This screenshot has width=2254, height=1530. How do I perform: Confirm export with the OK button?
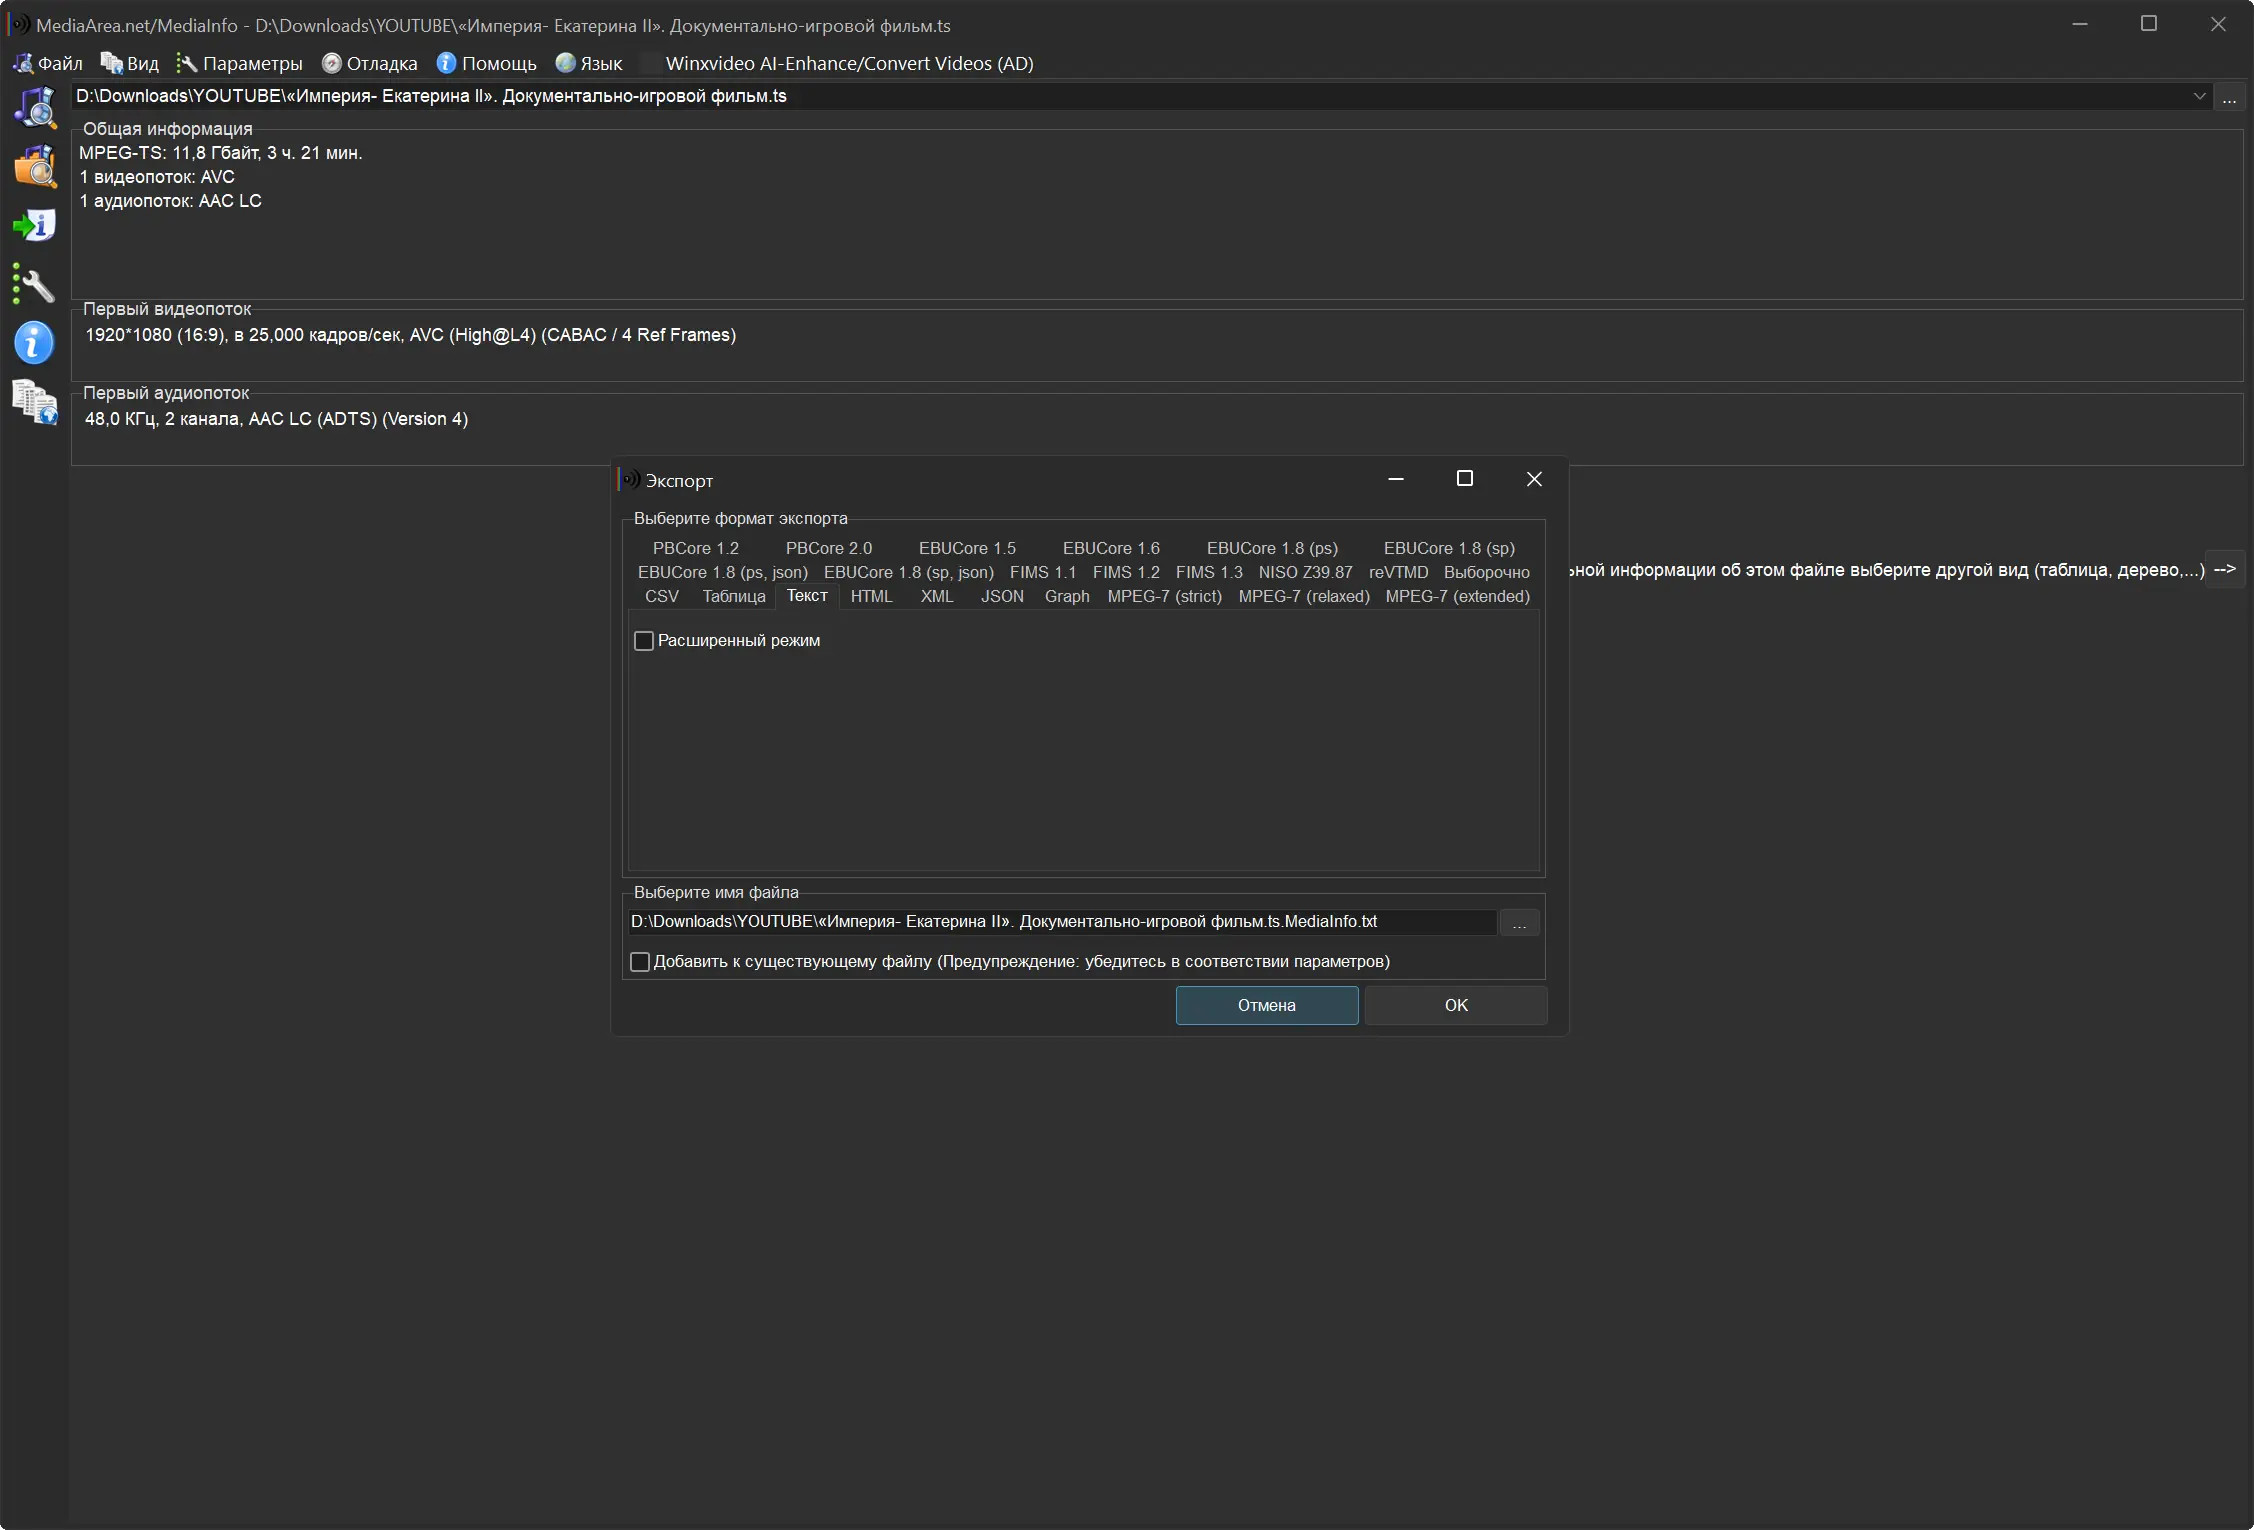point(1455,1005)
